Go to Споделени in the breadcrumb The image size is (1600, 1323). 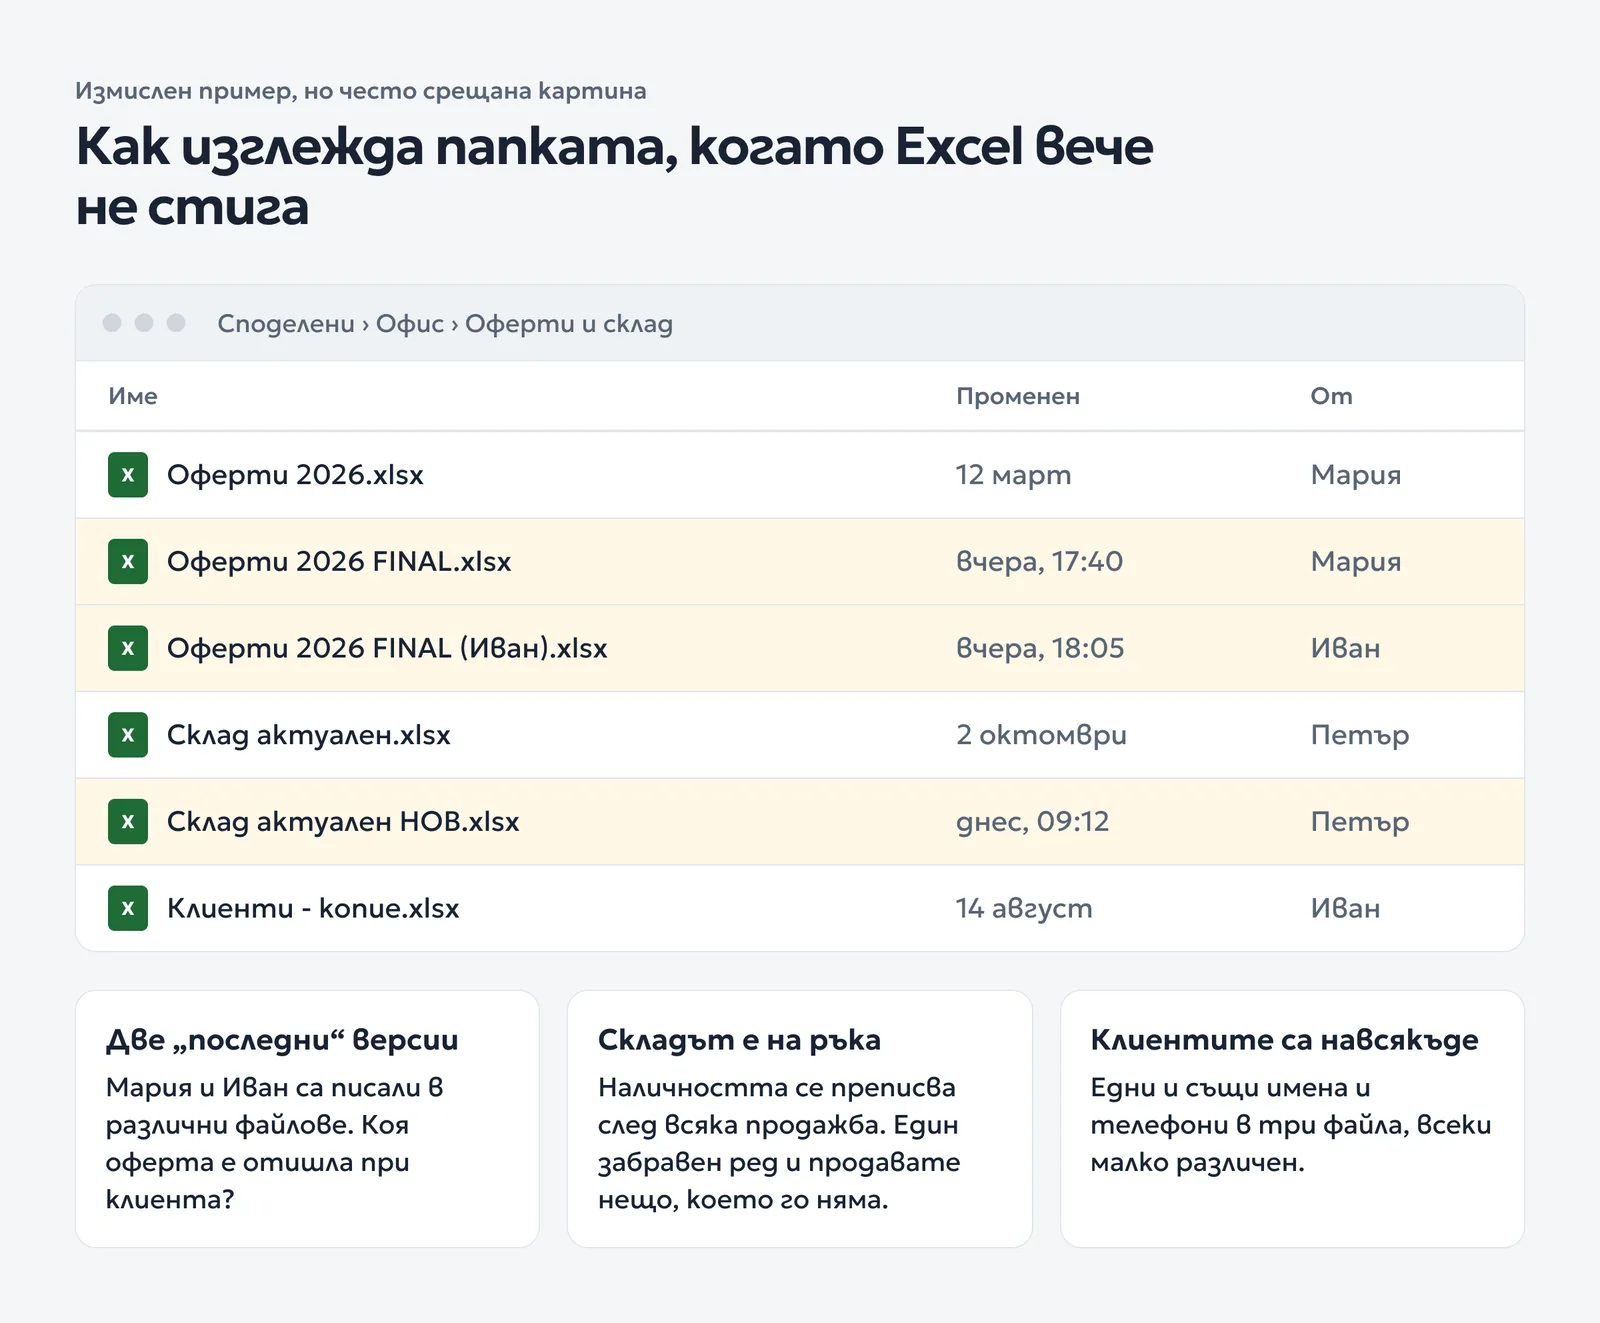(x=286, y=324)
